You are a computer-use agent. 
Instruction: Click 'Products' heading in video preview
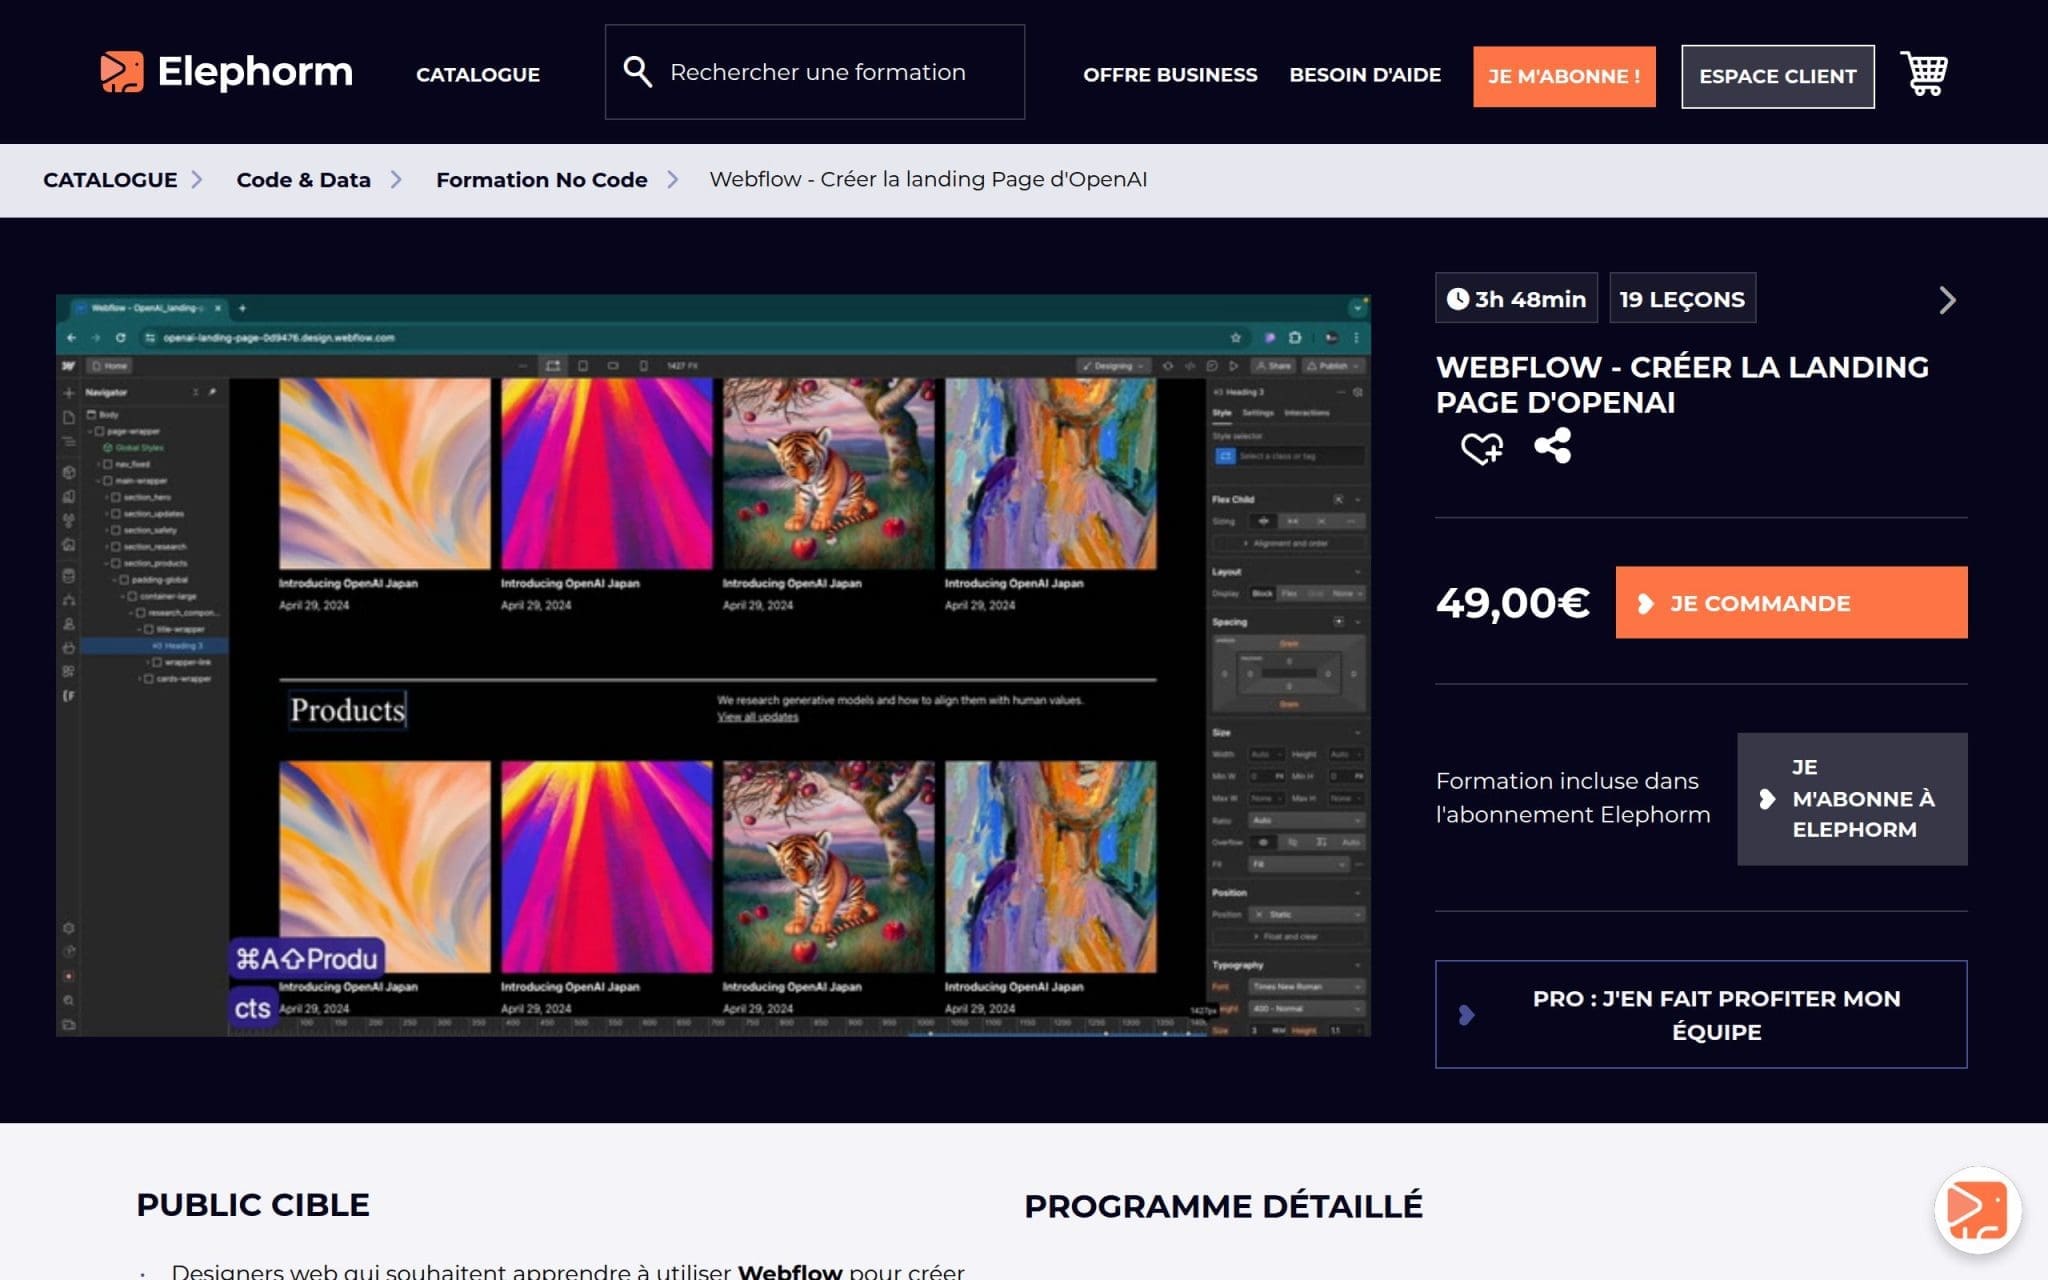point(347,710)
